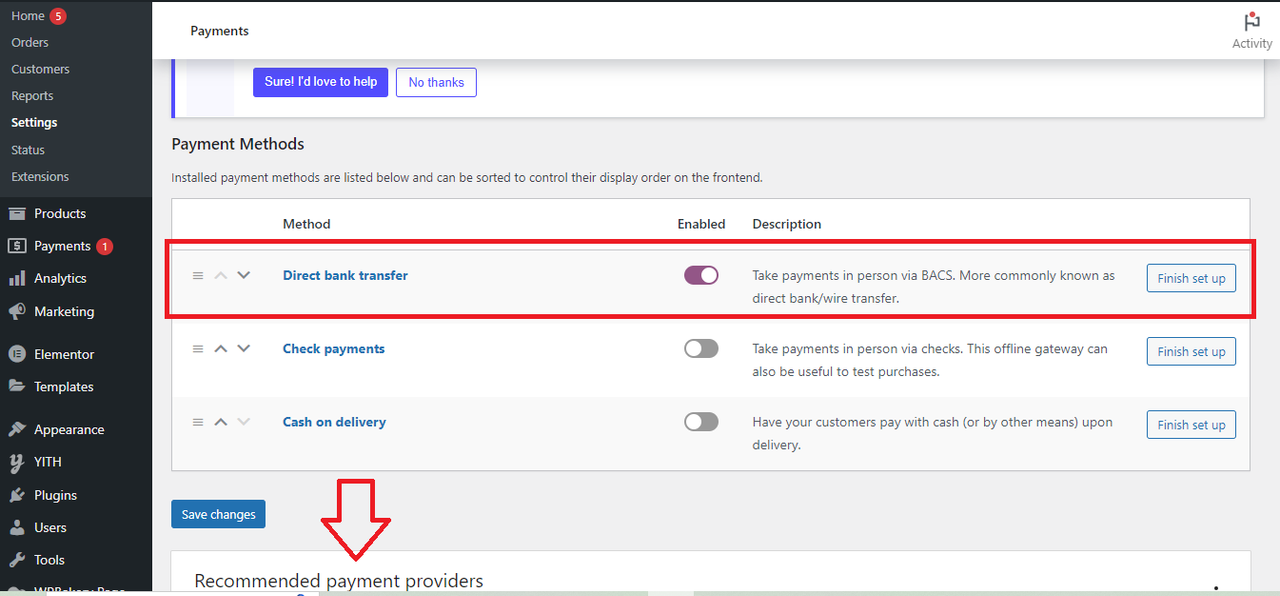Move Check payments up with chevron
This screenshot has width=1280, height=596.
[x=221, y=349]
